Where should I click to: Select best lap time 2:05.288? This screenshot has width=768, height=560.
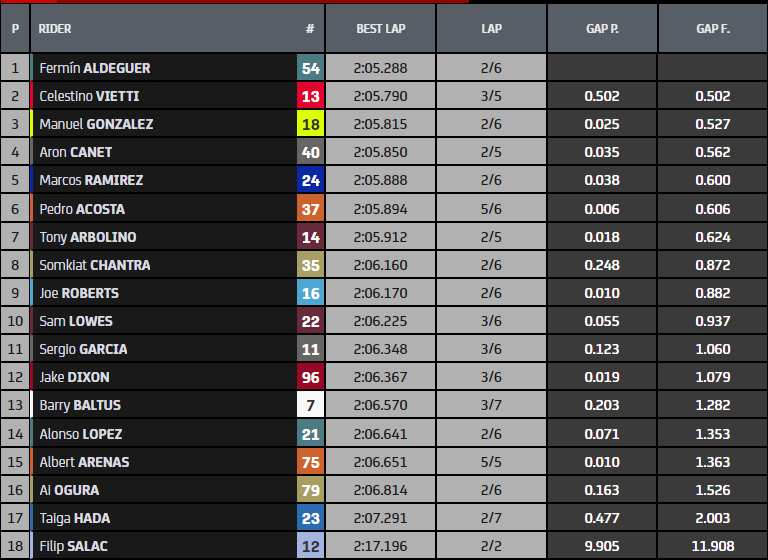380,68
